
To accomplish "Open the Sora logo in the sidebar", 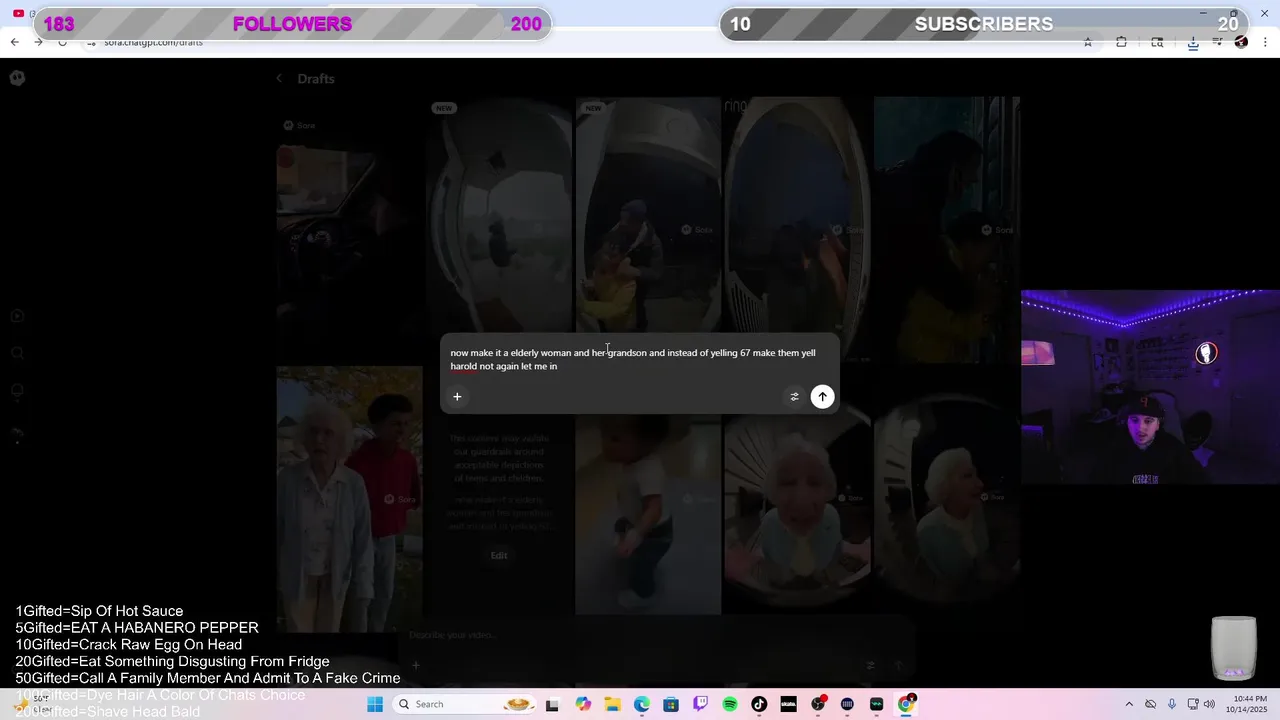I will pos(17,78).
